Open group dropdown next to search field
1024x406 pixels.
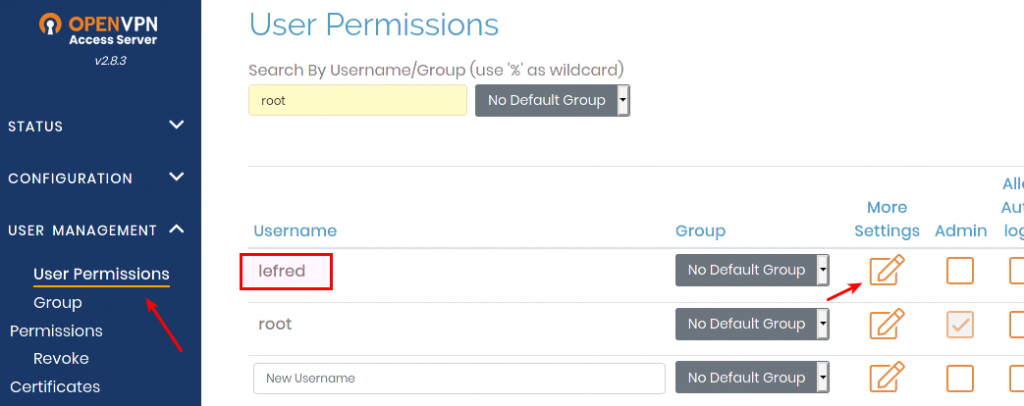coord(552,101)
